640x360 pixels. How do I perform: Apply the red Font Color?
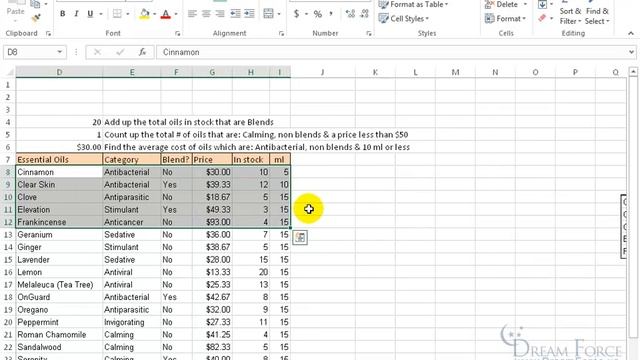point(166,14)
